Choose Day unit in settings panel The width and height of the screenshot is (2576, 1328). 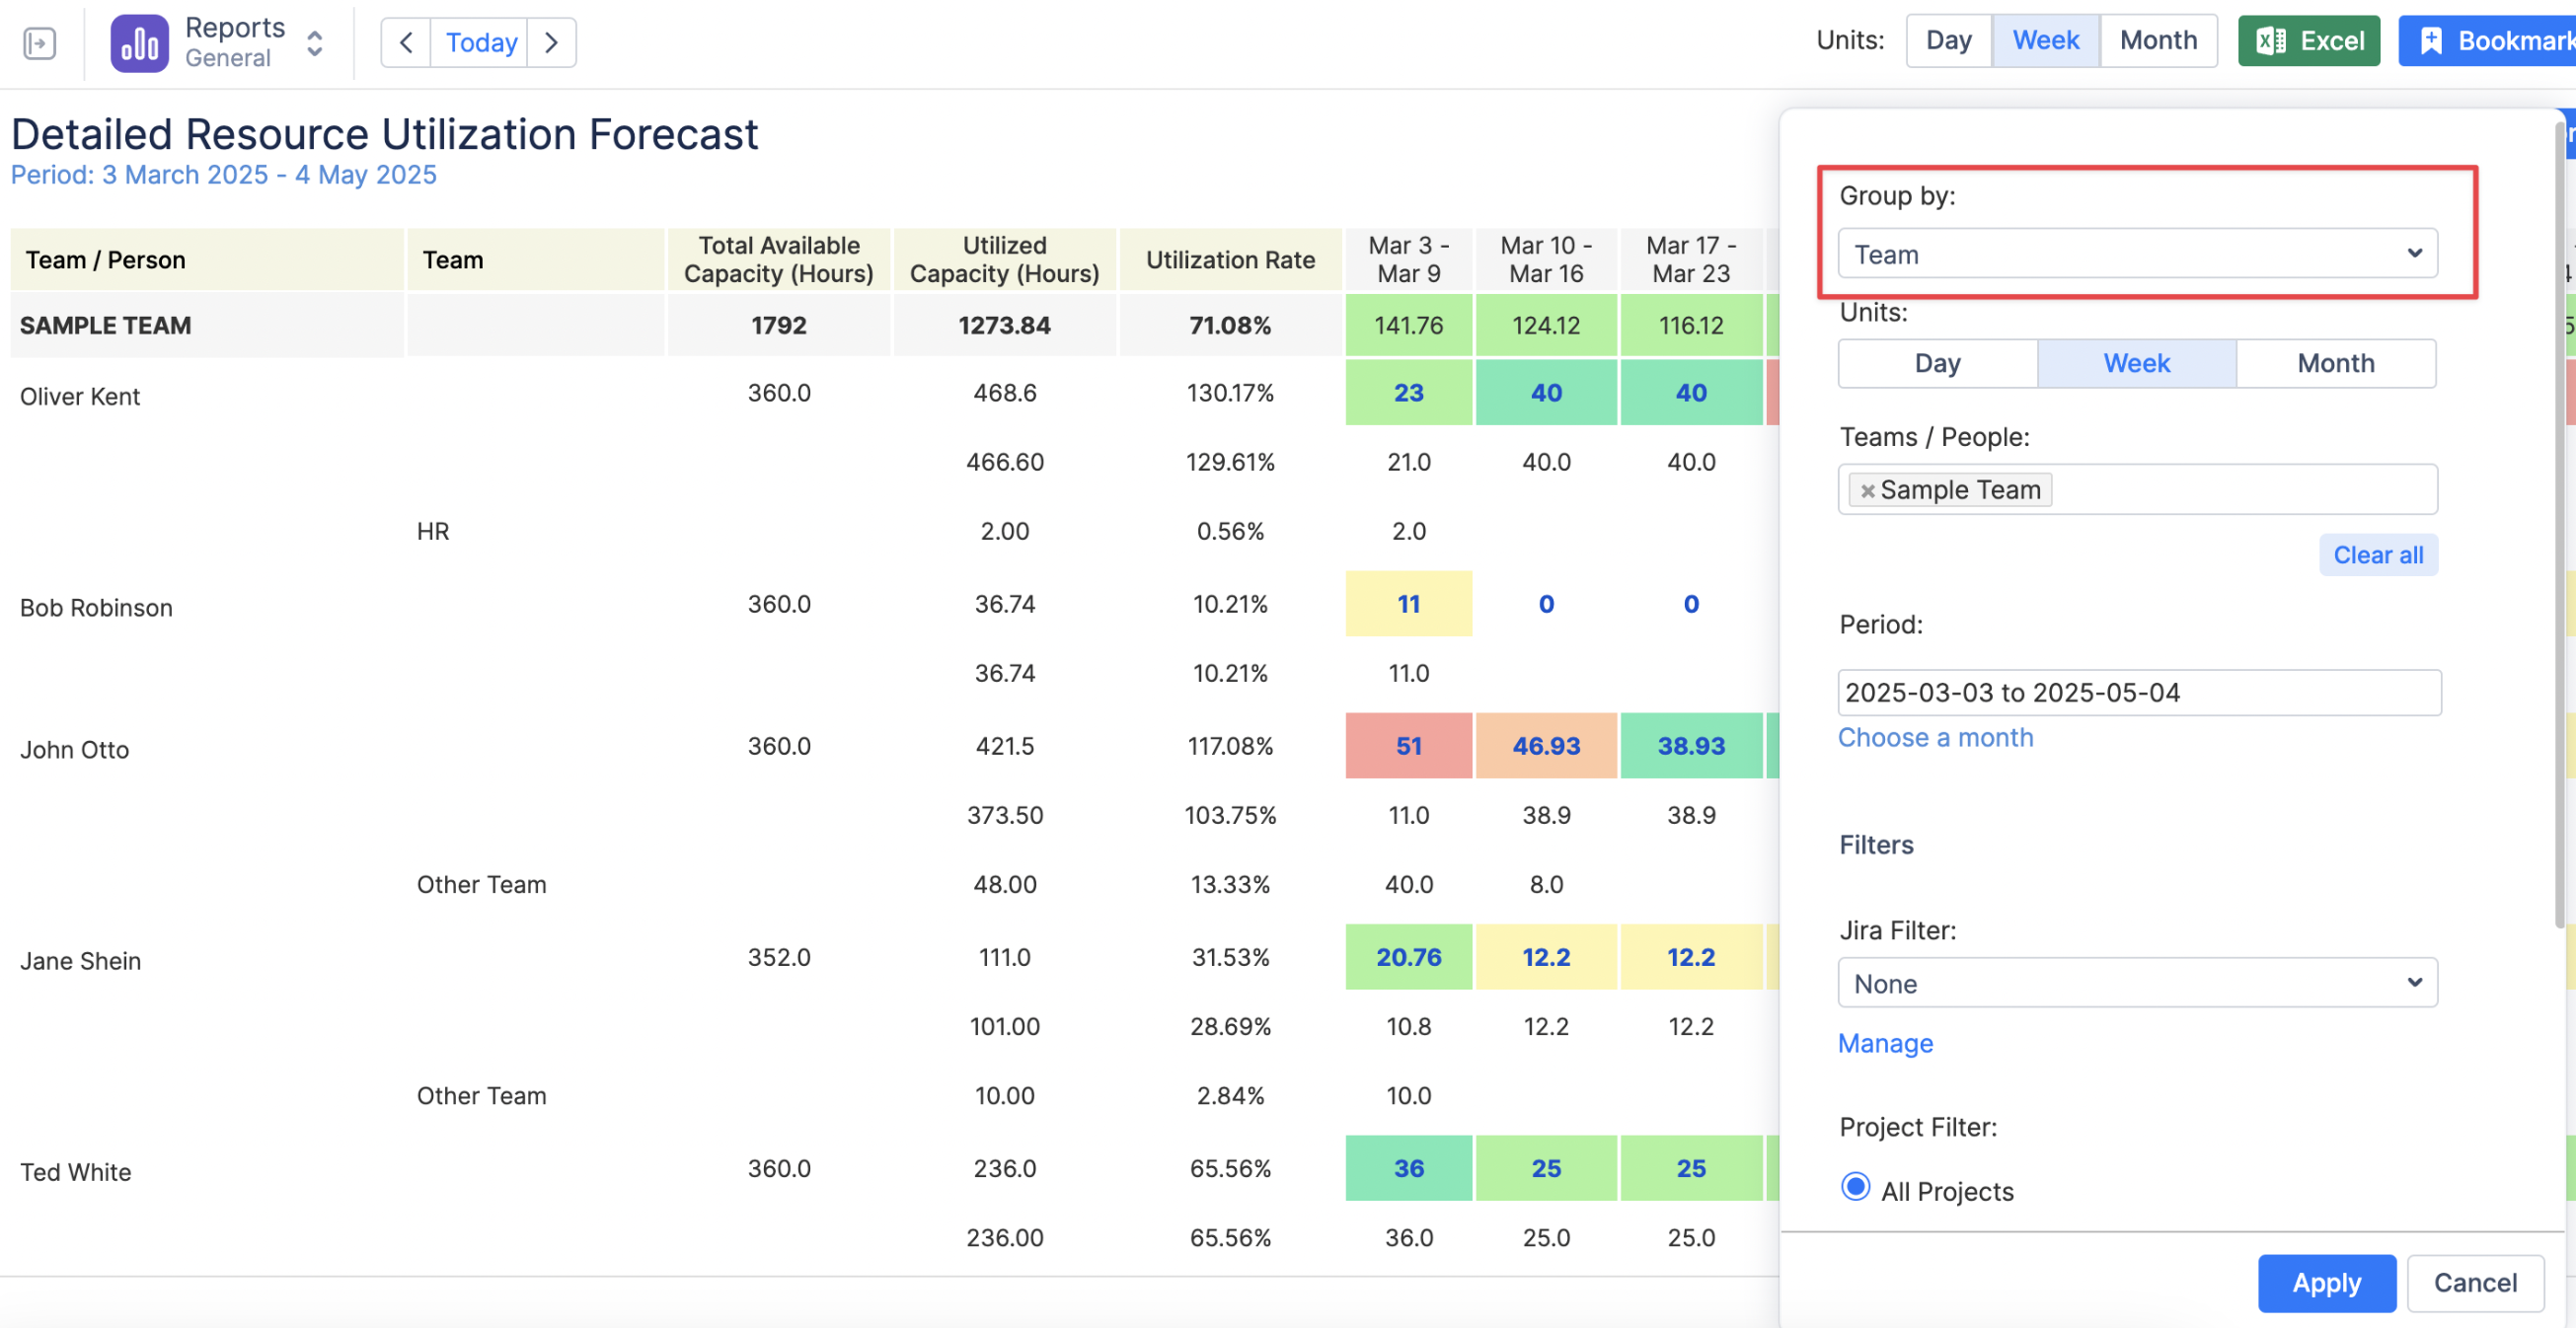coord(1937,363)
